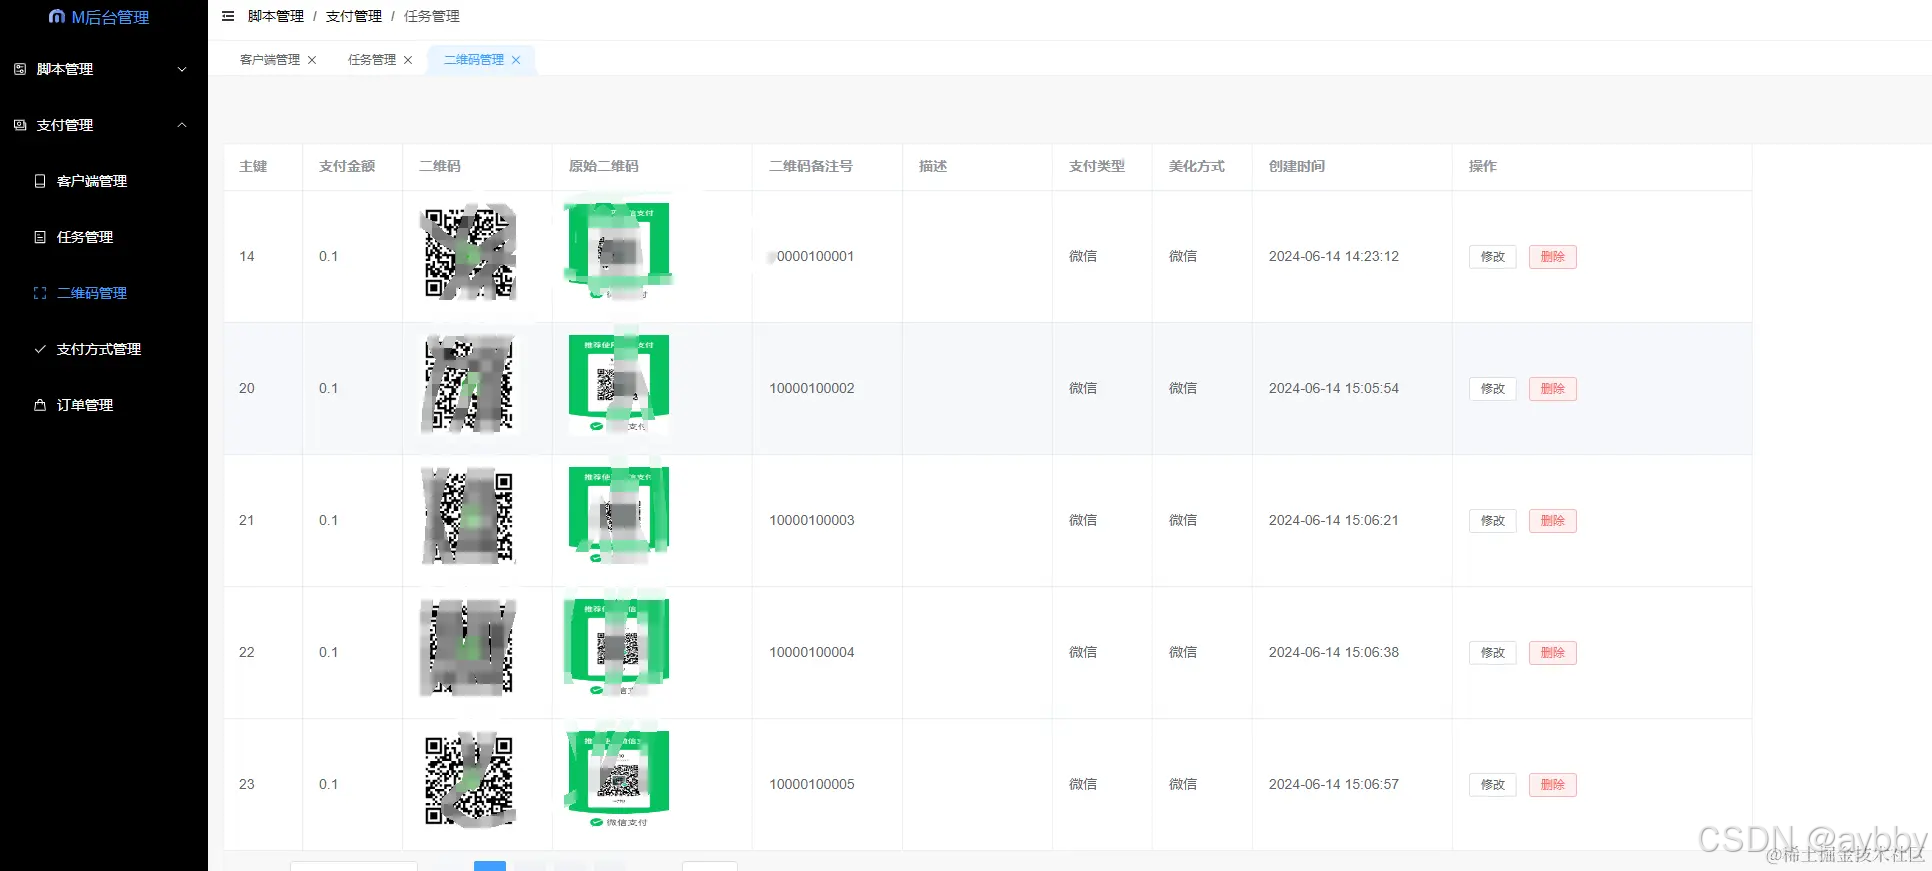Close the 二维码管理 tab
The width and height of the screenshot is (1932, 871).
coord(516,60)
